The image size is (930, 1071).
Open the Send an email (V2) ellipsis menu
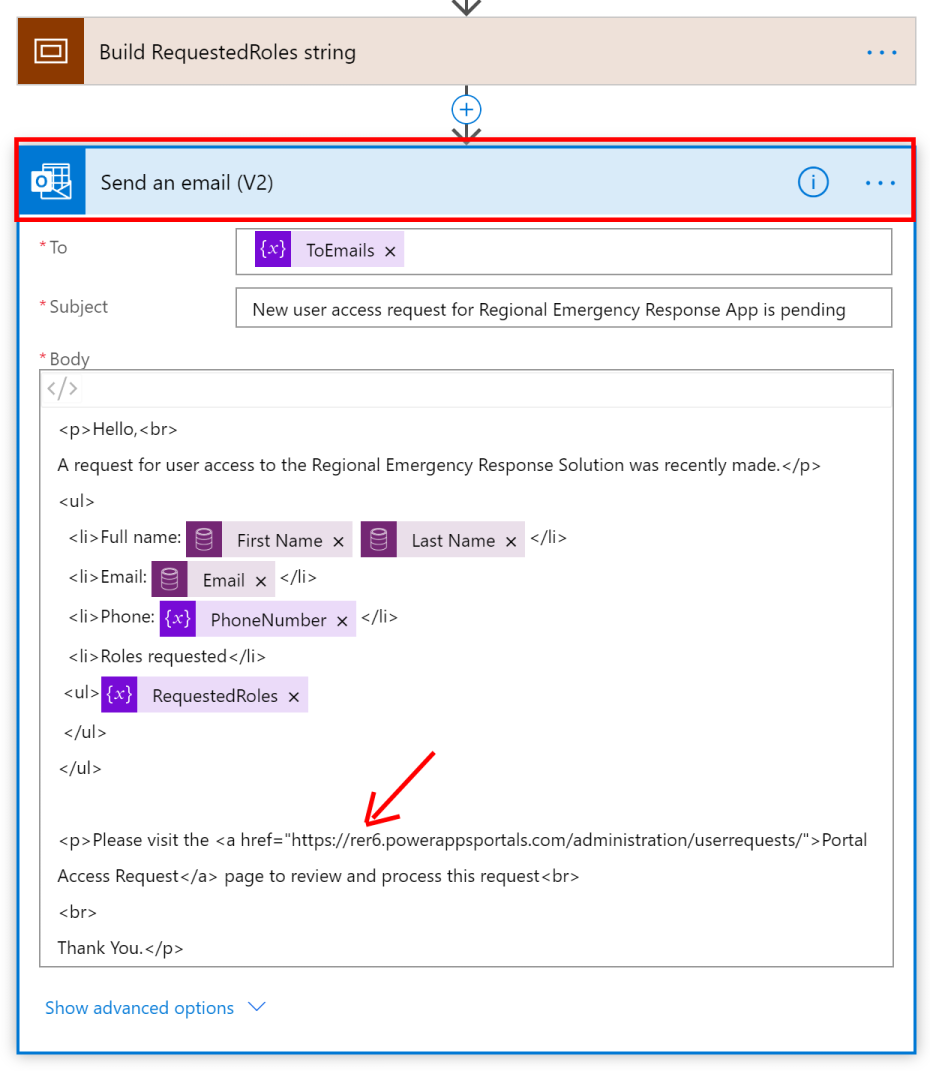(880, 183)
